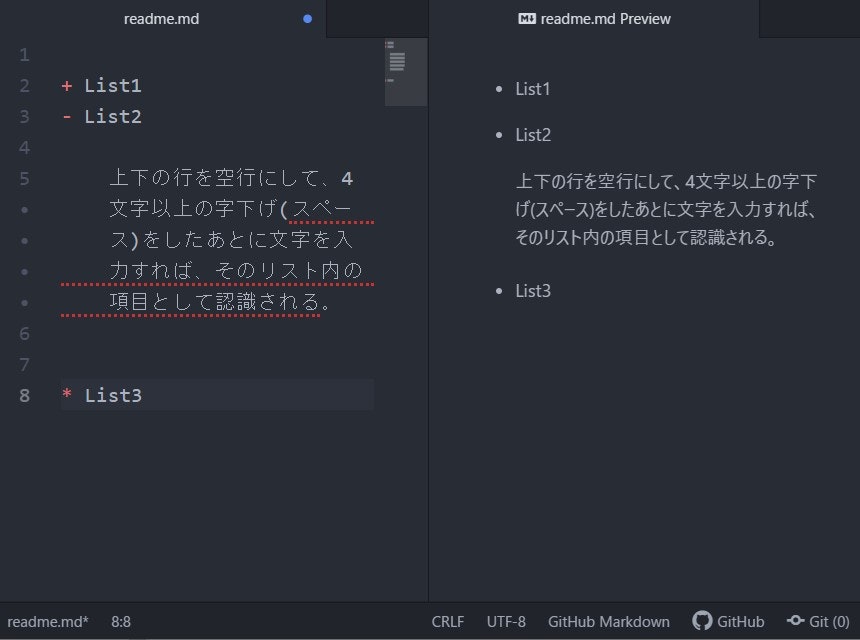Click the wrap indicator dot beside line 5

(x=25, y=209)
